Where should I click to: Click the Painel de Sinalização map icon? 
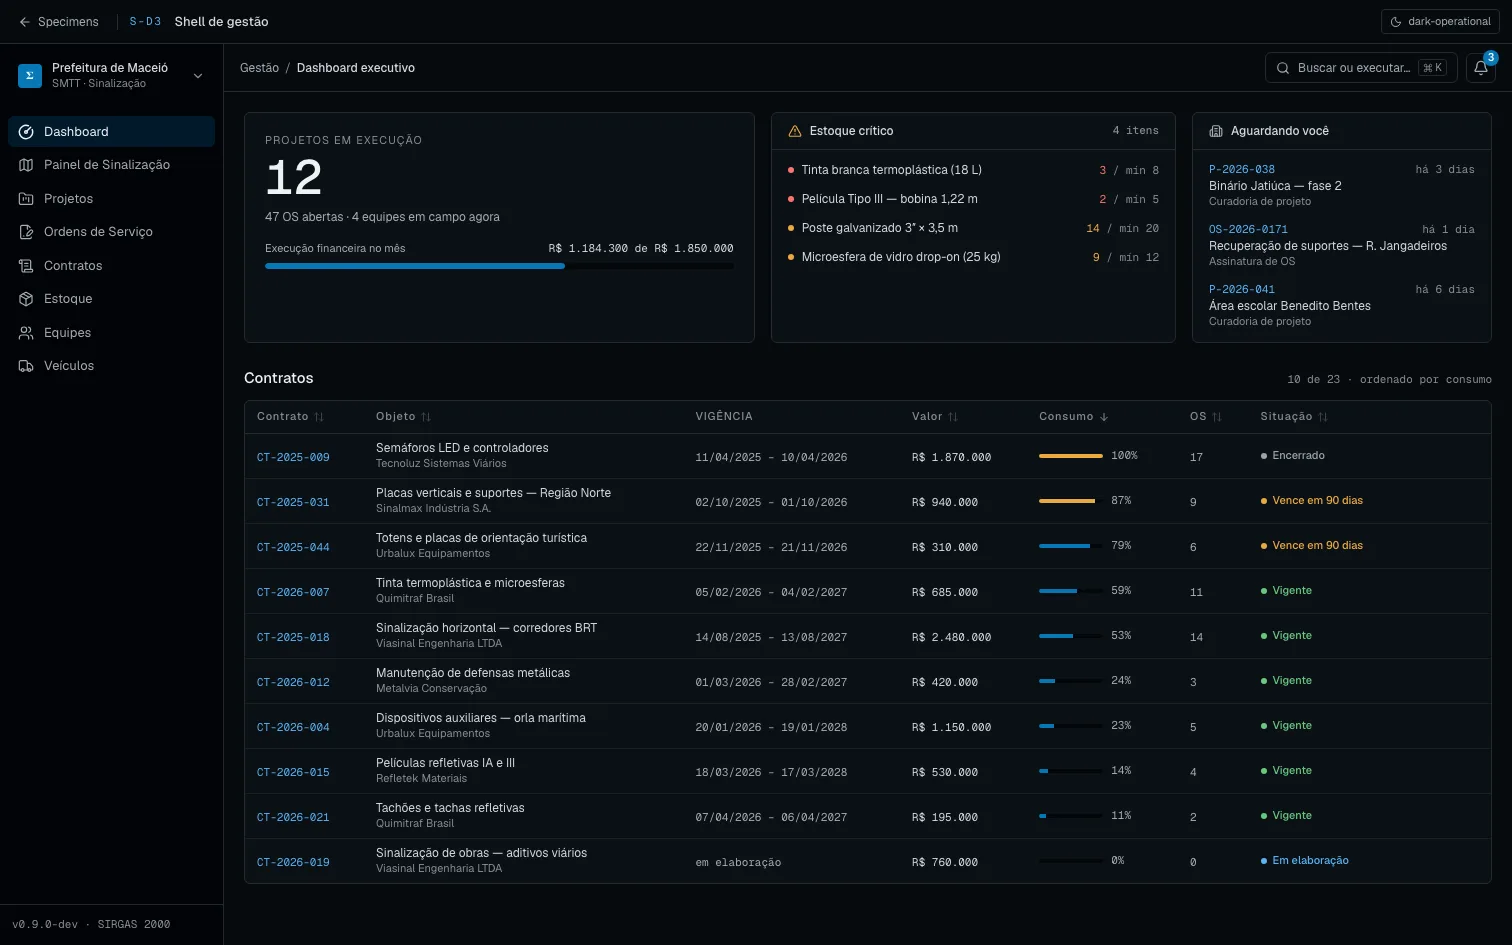(x=26, y=165)
